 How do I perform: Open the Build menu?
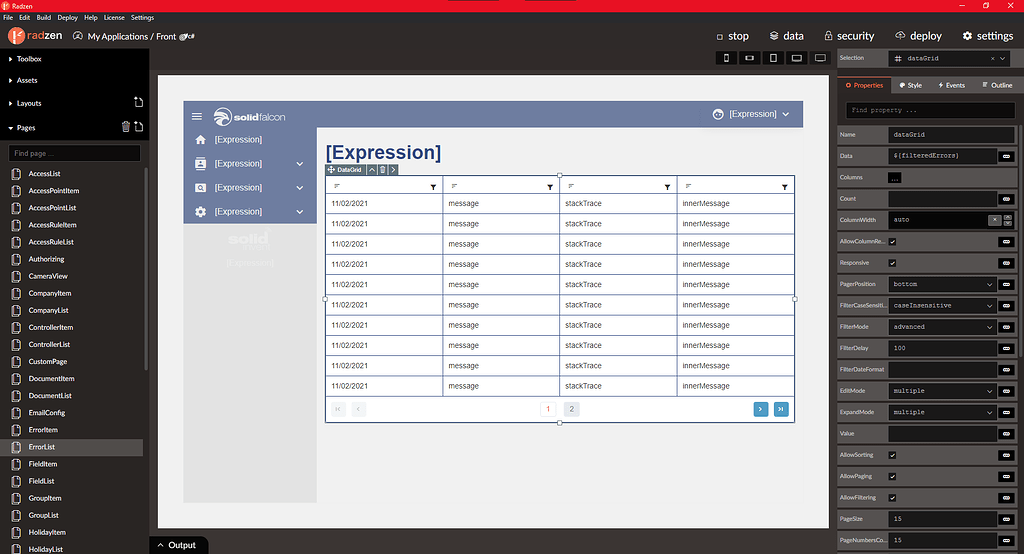pos(44,18)
